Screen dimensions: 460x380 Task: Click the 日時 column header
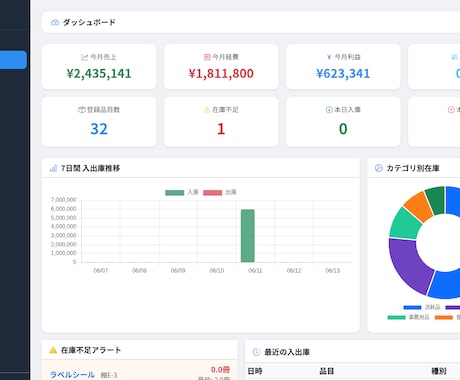click(x=255, y=371)
